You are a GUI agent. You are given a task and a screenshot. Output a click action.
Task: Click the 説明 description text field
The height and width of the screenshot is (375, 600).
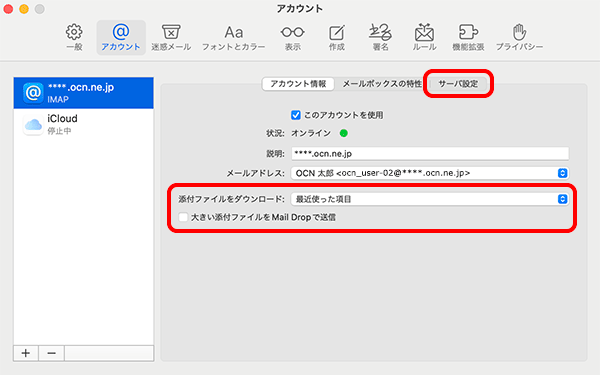click(x=430, y=153)
